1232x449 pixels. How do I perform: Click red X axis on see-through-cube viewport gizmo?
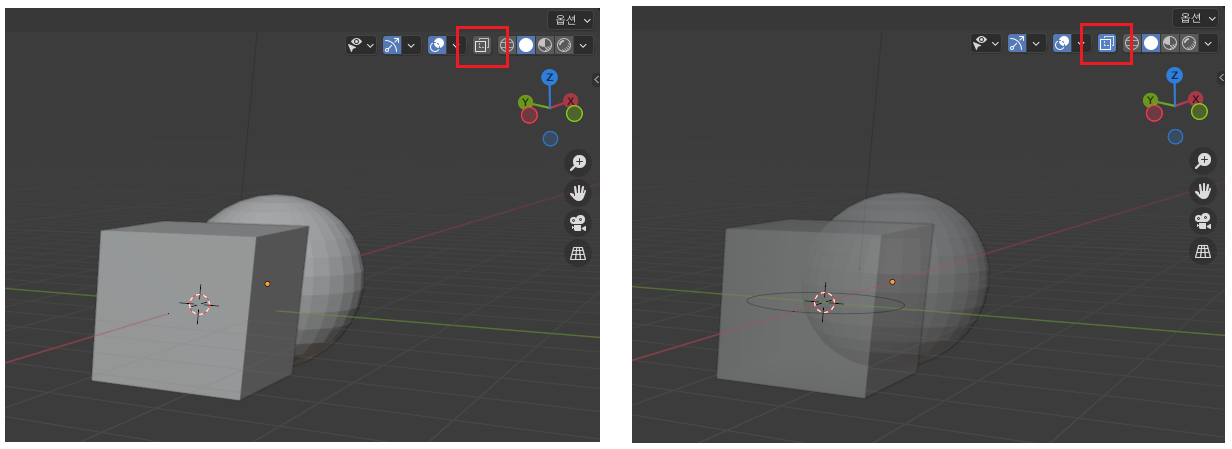pyautogui.click(x=1195, y=99)
